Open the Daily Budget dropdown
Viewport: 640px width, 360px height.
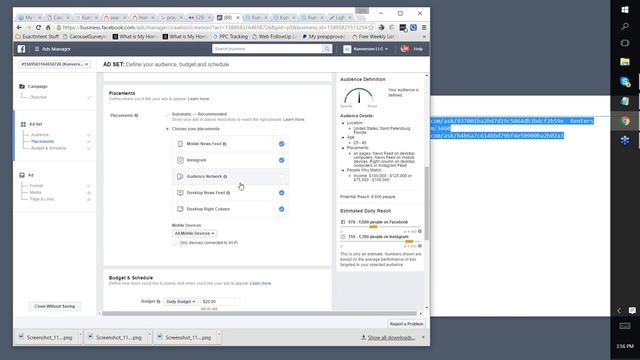point(180,302)
